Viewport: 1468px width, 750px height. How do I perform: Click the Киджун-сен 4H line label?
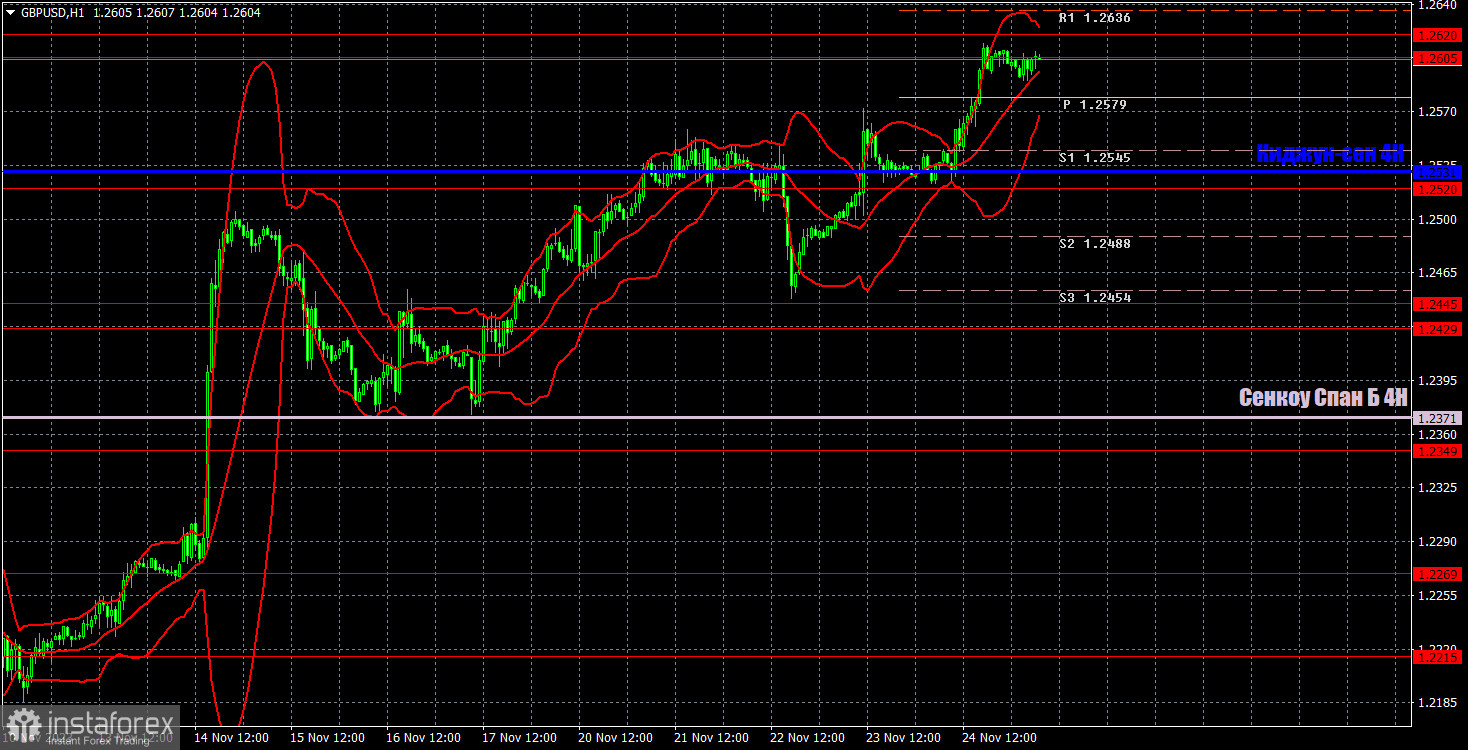[x=1330, y=153]
